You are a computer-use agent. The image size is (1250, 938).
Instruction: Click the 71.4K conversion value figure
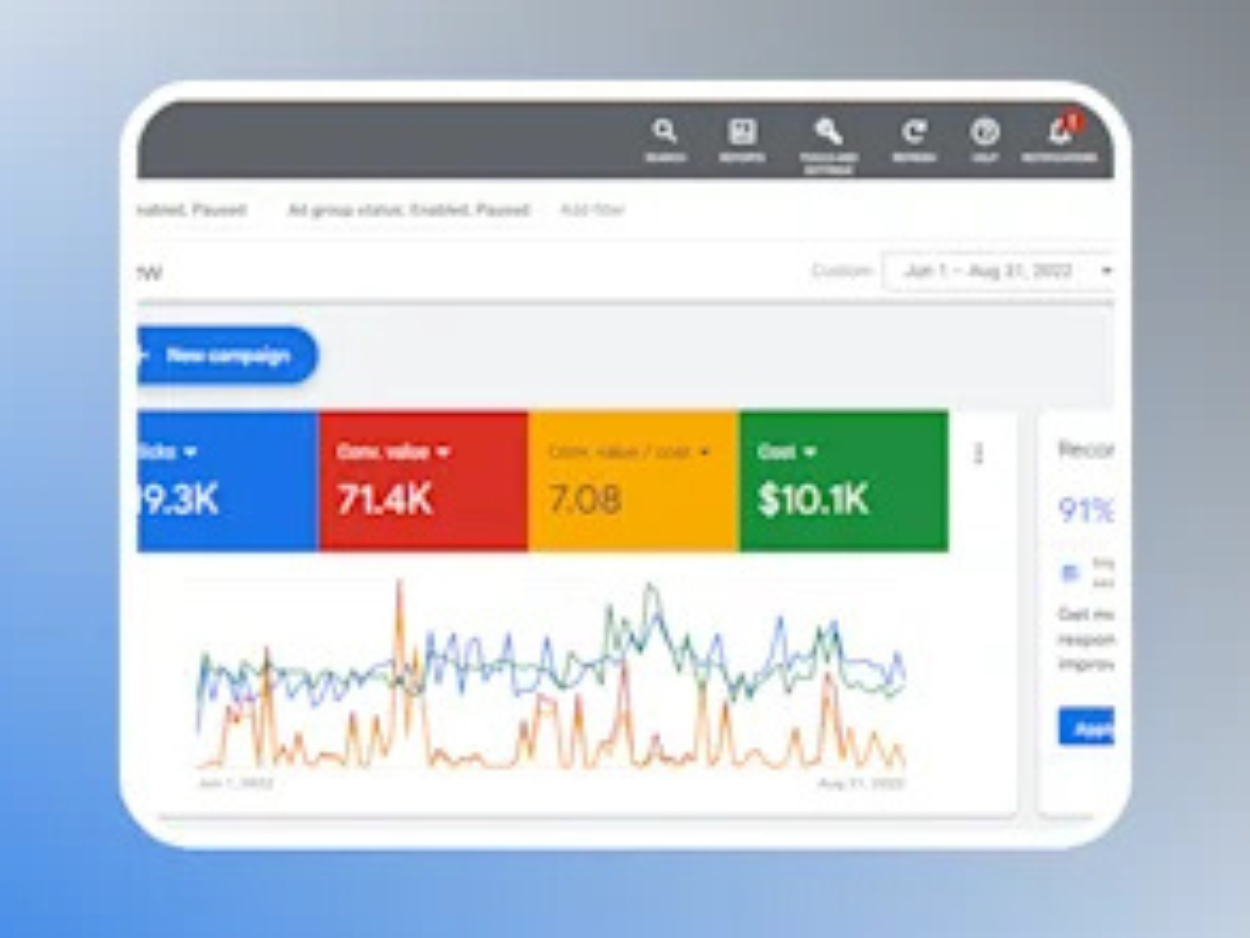click(x=385, y=500)
